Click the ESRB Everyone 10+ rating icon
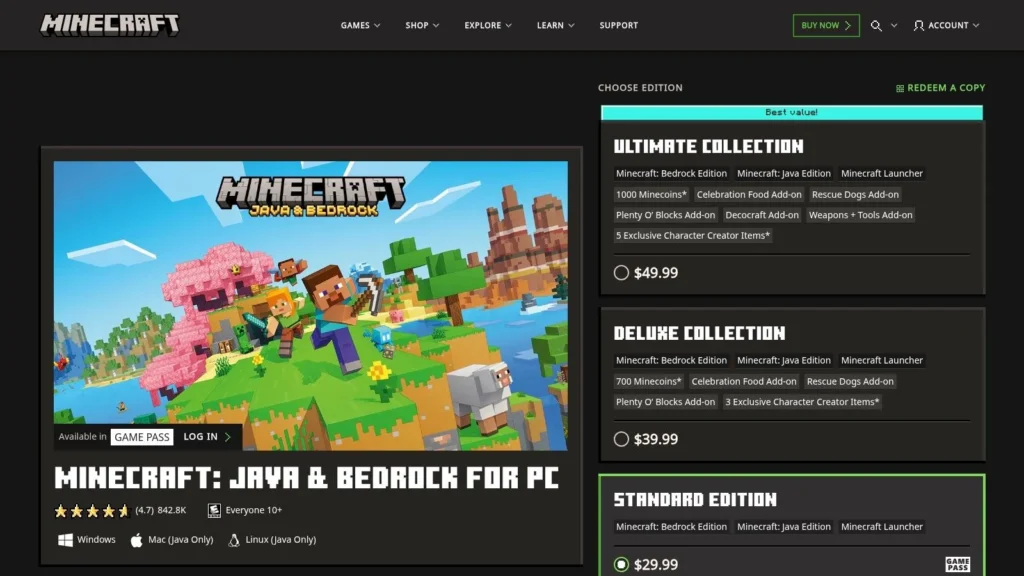The height and width of the screenshot is (576, 1024). pyautogui.click(x=214, y=510)
